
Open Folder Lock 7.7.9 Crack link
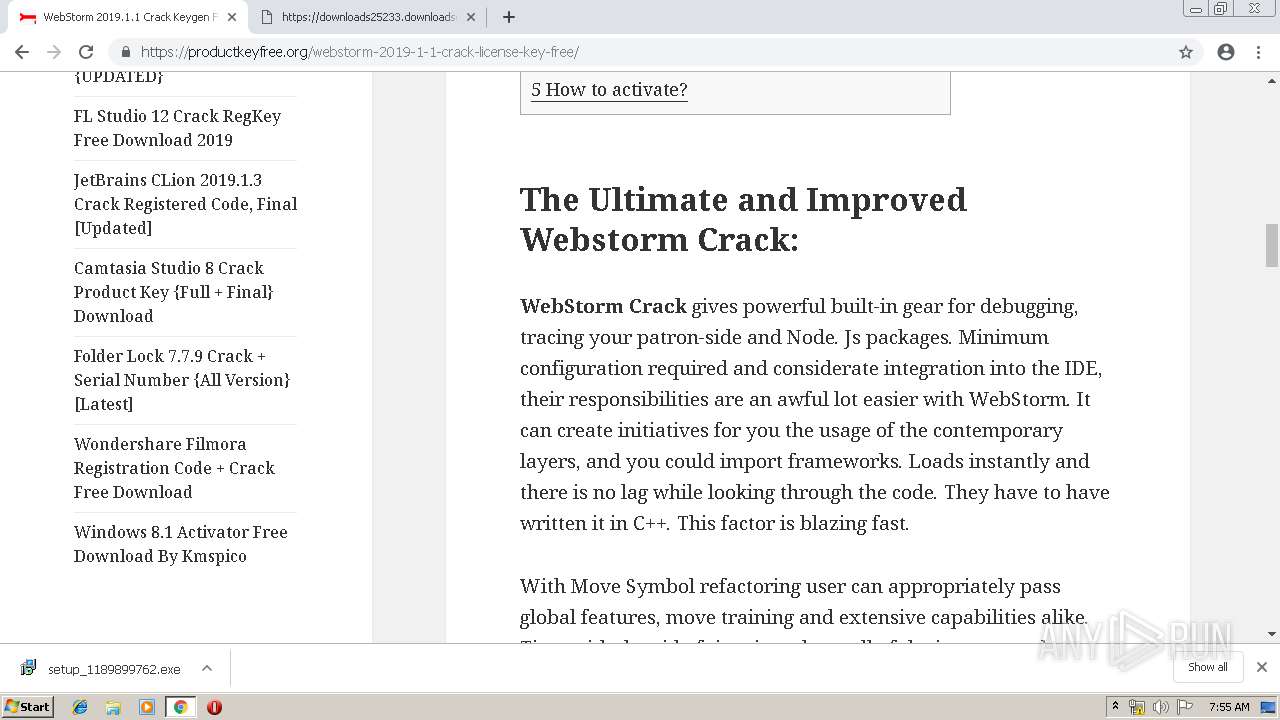pyautogui.click(x=182, y=380)
